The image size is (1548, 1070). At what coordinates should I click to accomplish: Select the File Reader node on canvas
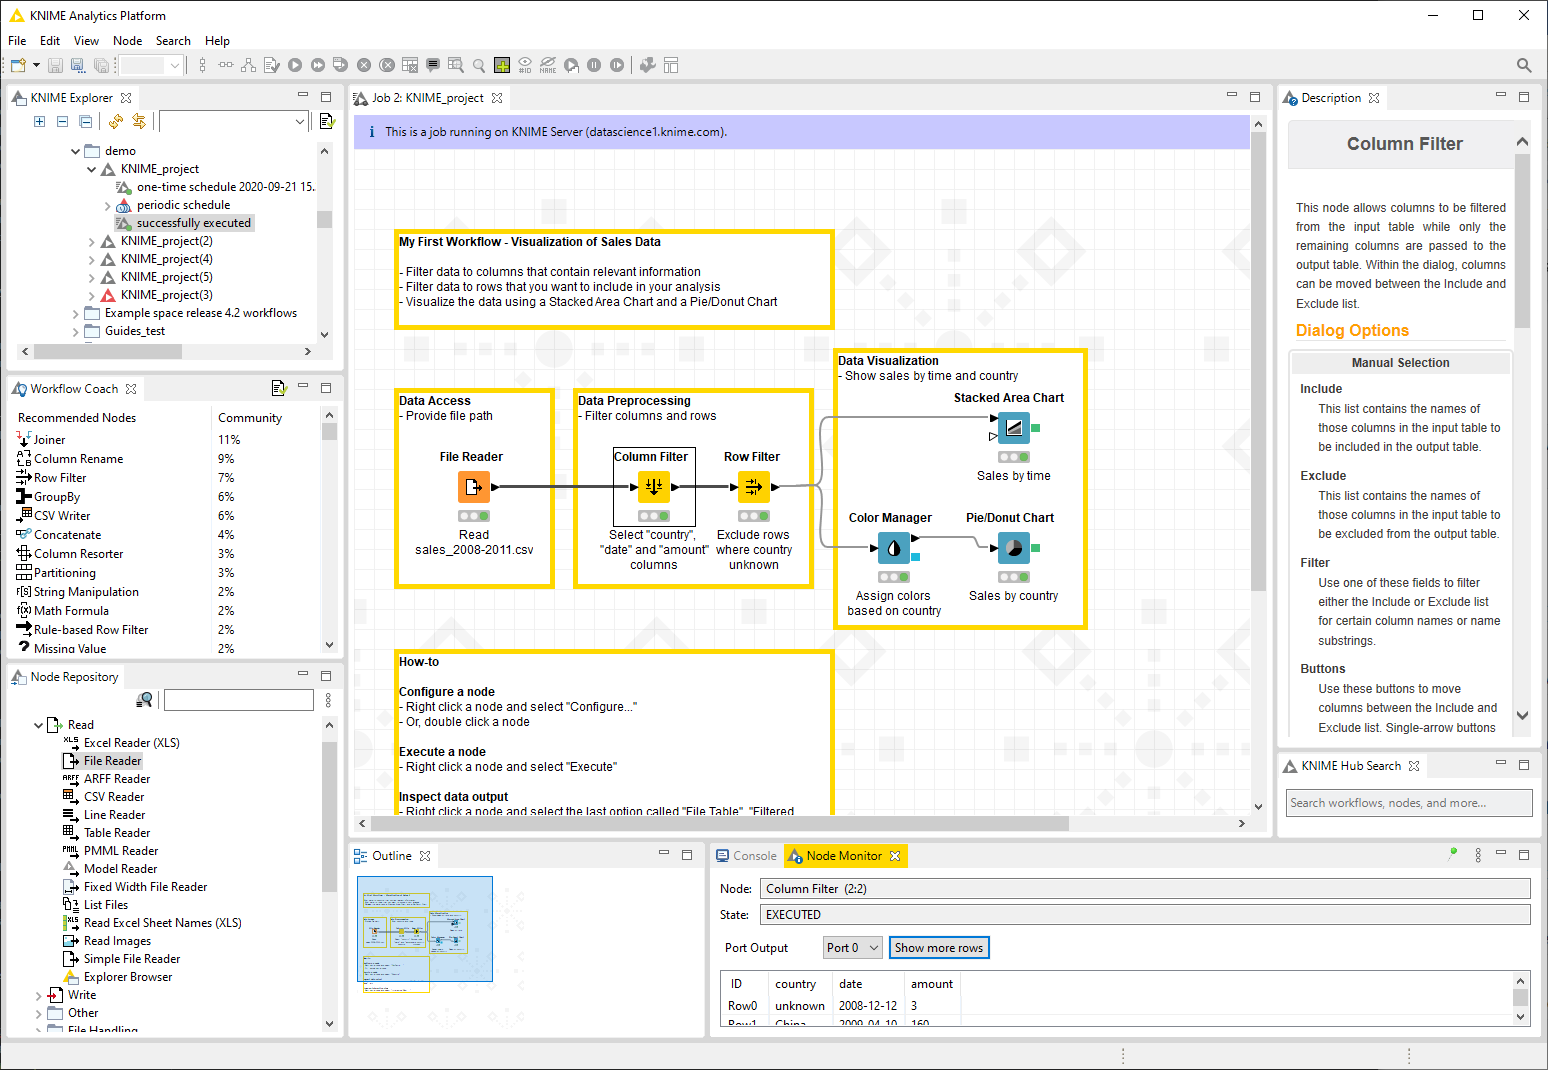point(474,487)
